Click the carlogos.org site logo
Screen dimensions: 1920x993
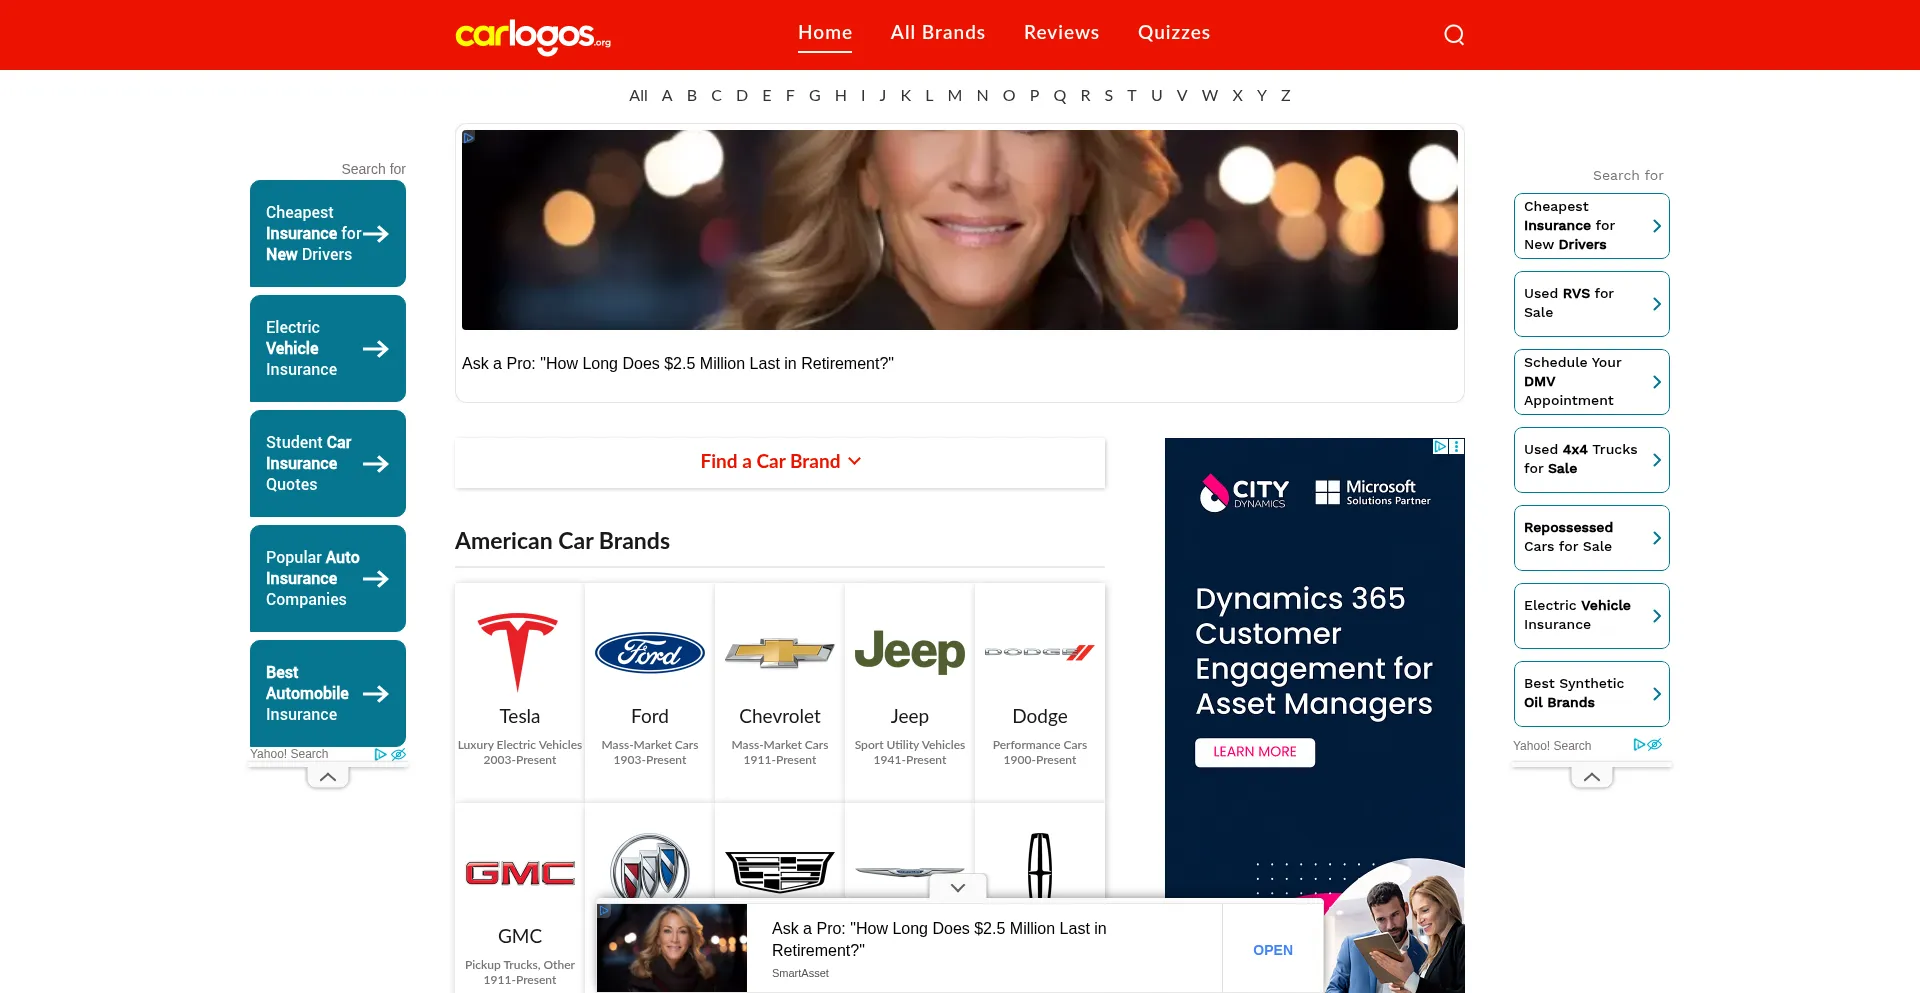(x=533, y=35)
